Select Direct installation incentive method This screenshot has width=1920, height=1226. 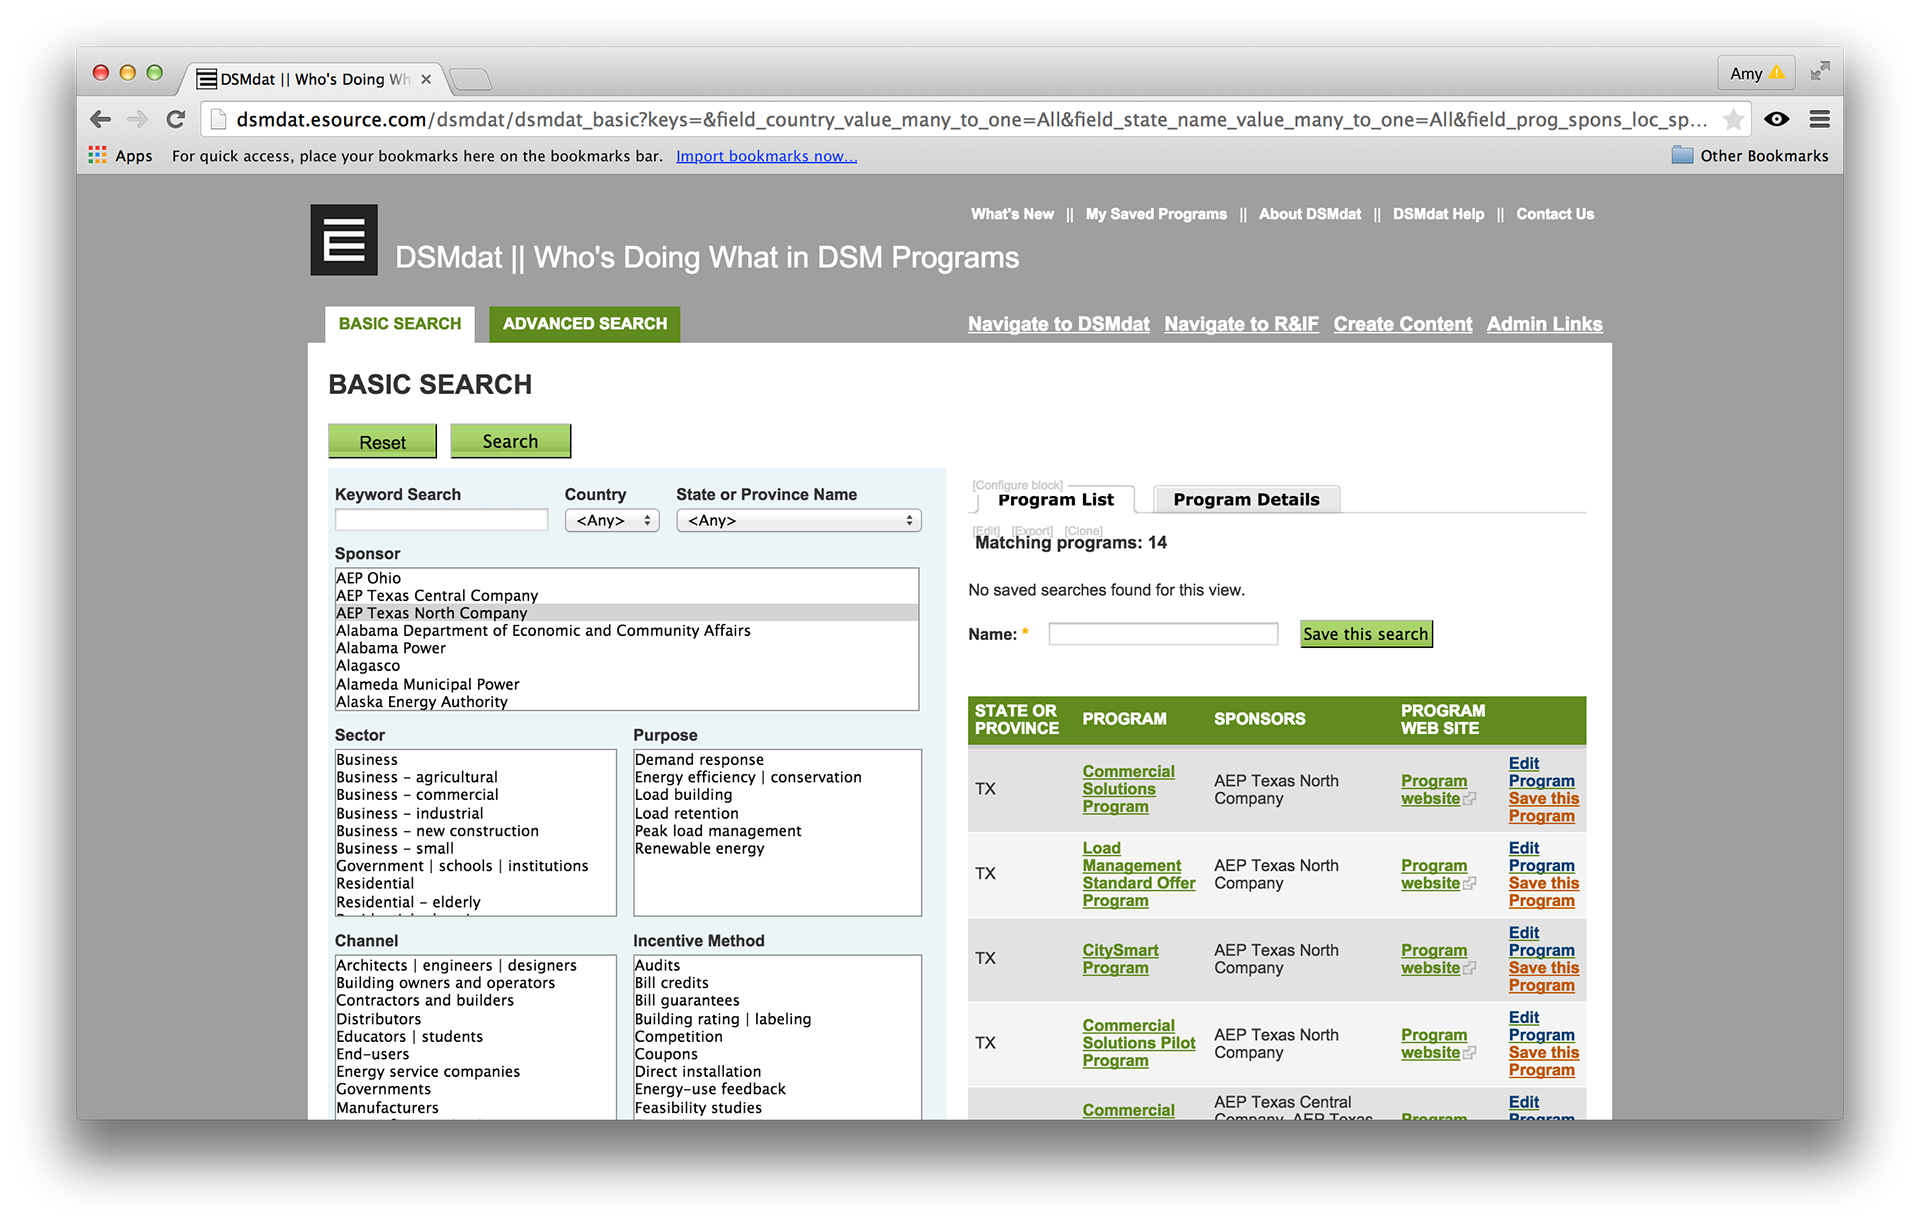point(777,1072)
